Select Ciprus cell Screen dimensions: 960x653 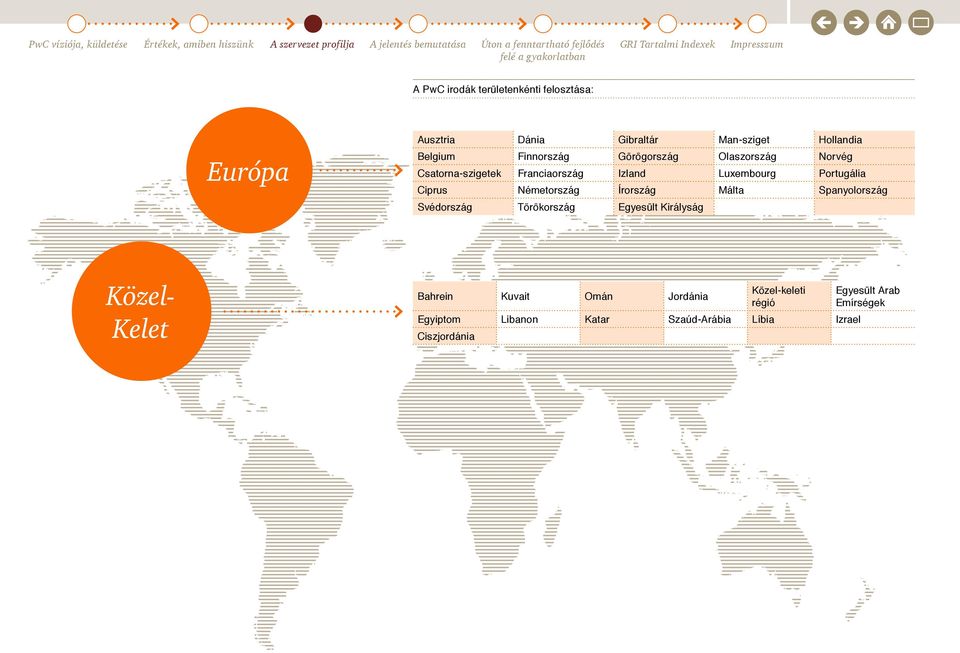tap(463, 190)
